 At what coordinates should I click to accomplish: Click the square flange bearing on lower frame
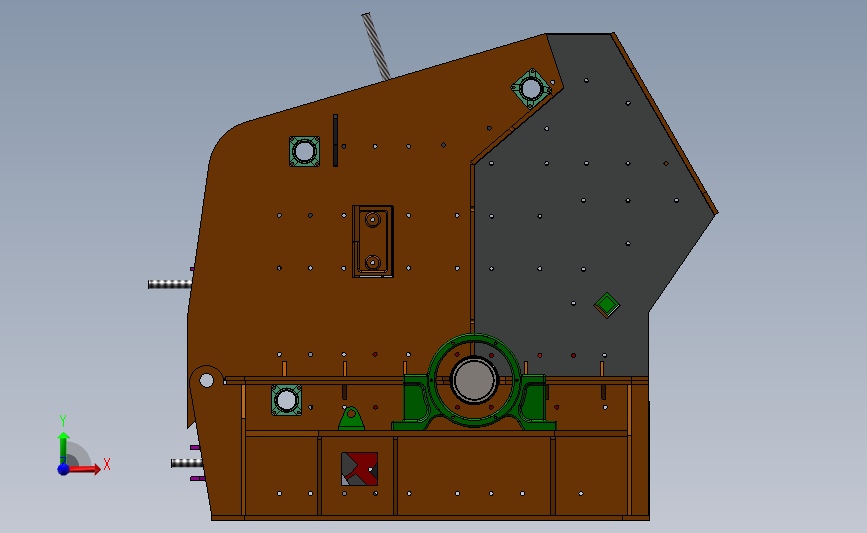coord(286,400)
